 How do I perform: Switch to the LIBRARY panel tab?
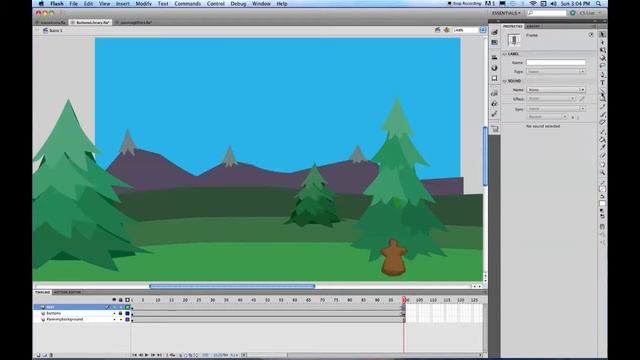(x=533, y=26)
